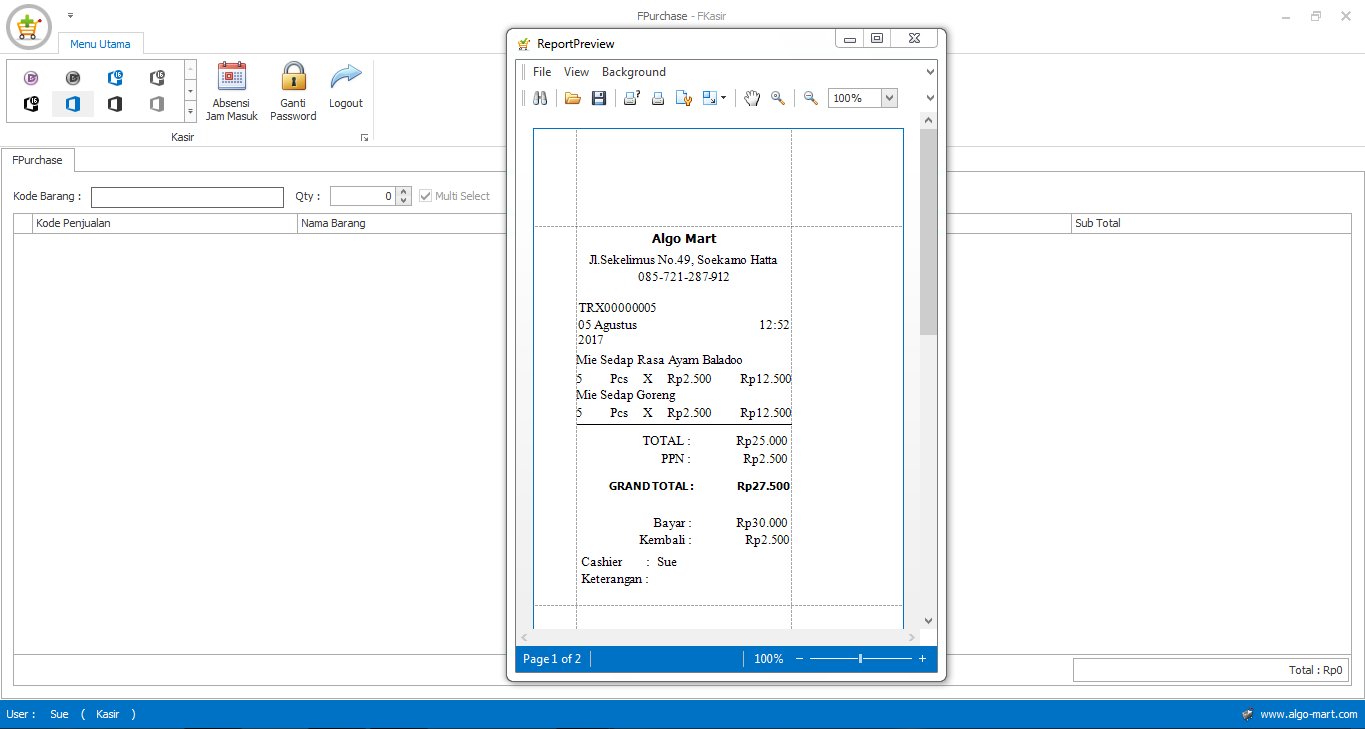This screenshot has width=1365, height=729.
Task: Open the Find tool in ReportPreview
Action: coord(540,97)
